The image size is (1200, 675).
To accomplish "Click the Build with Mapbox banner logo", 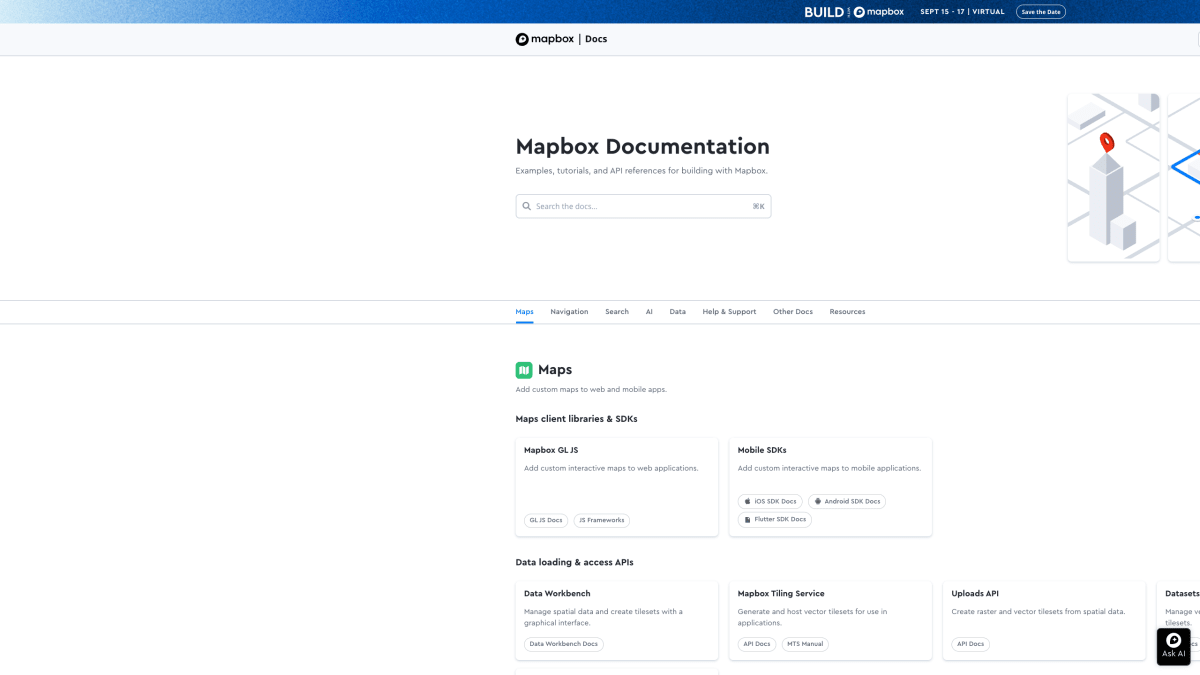I will coord(854,12).
